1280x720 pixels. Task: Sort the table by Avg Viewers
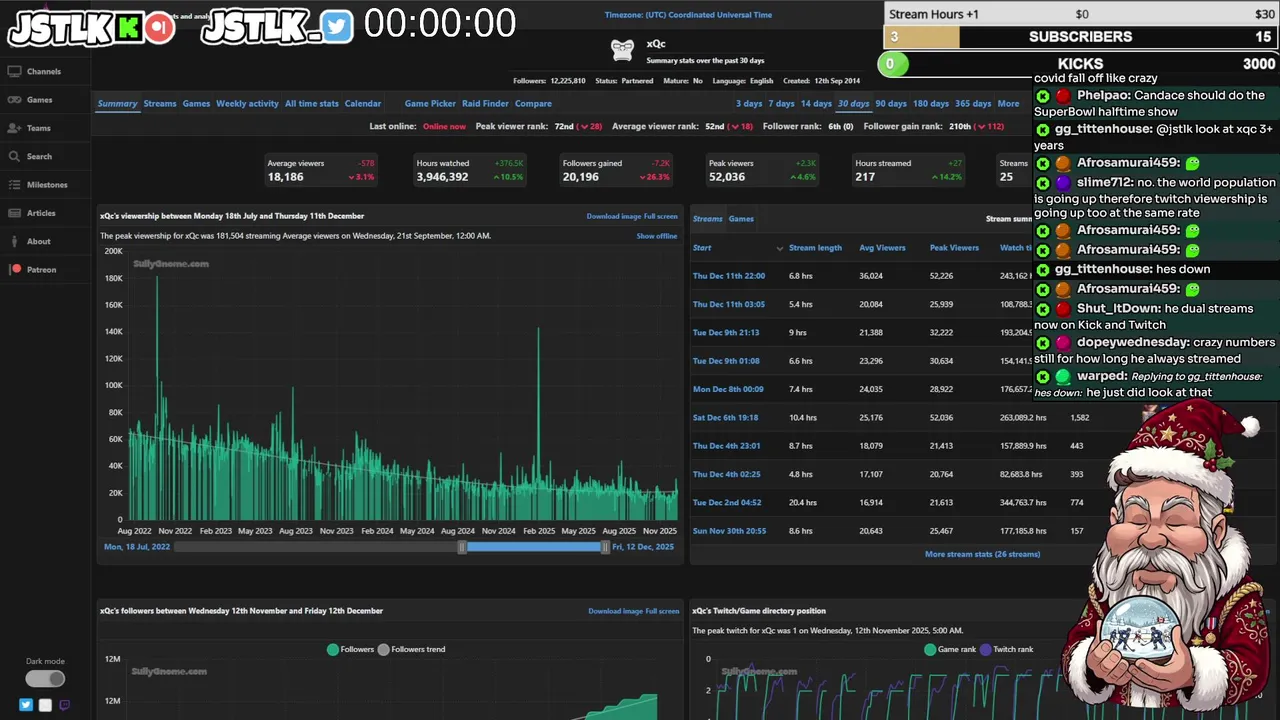click(882, 248)
